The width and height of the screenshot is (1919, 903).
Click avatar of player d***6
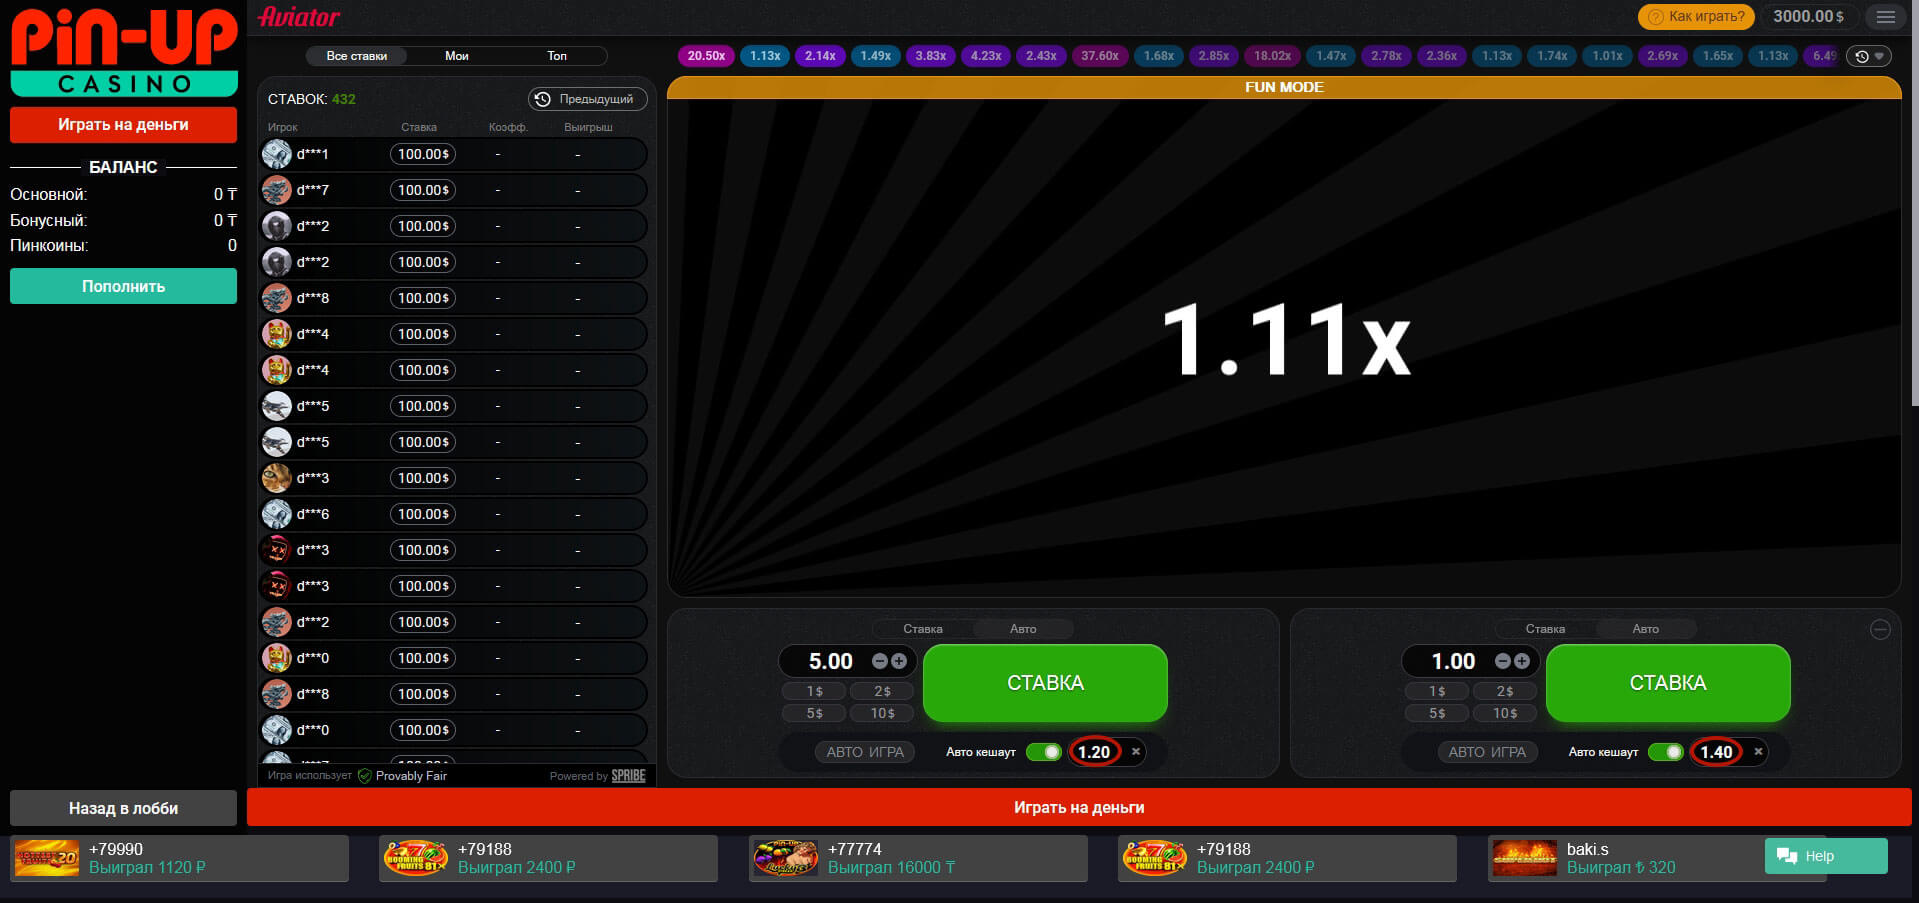click(x=277, y=514)
